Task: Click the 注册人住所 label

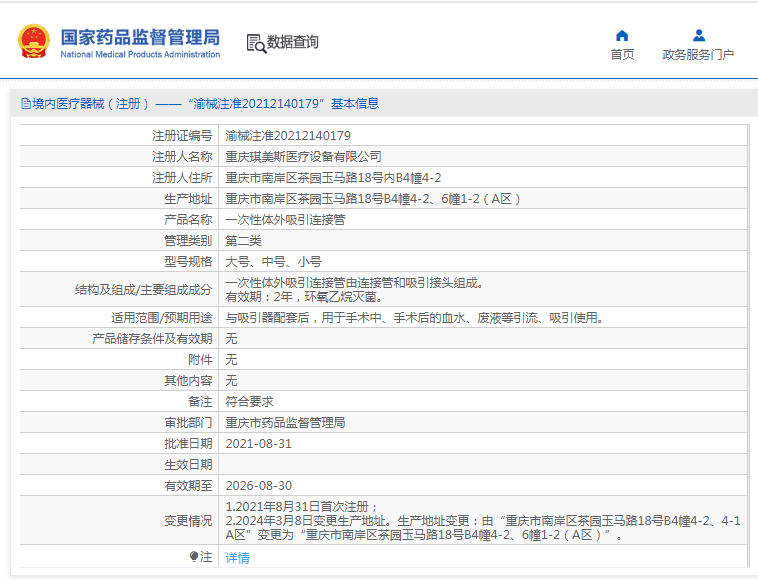Action: tap(182, 178)
